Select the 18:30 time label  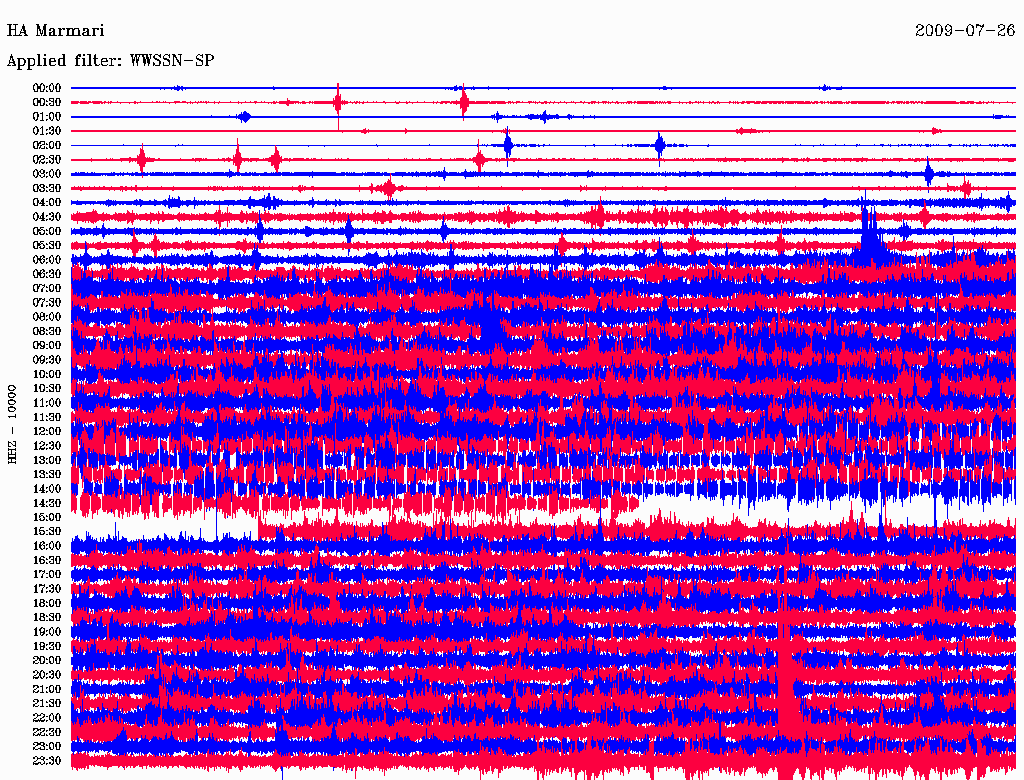(47, 618)
